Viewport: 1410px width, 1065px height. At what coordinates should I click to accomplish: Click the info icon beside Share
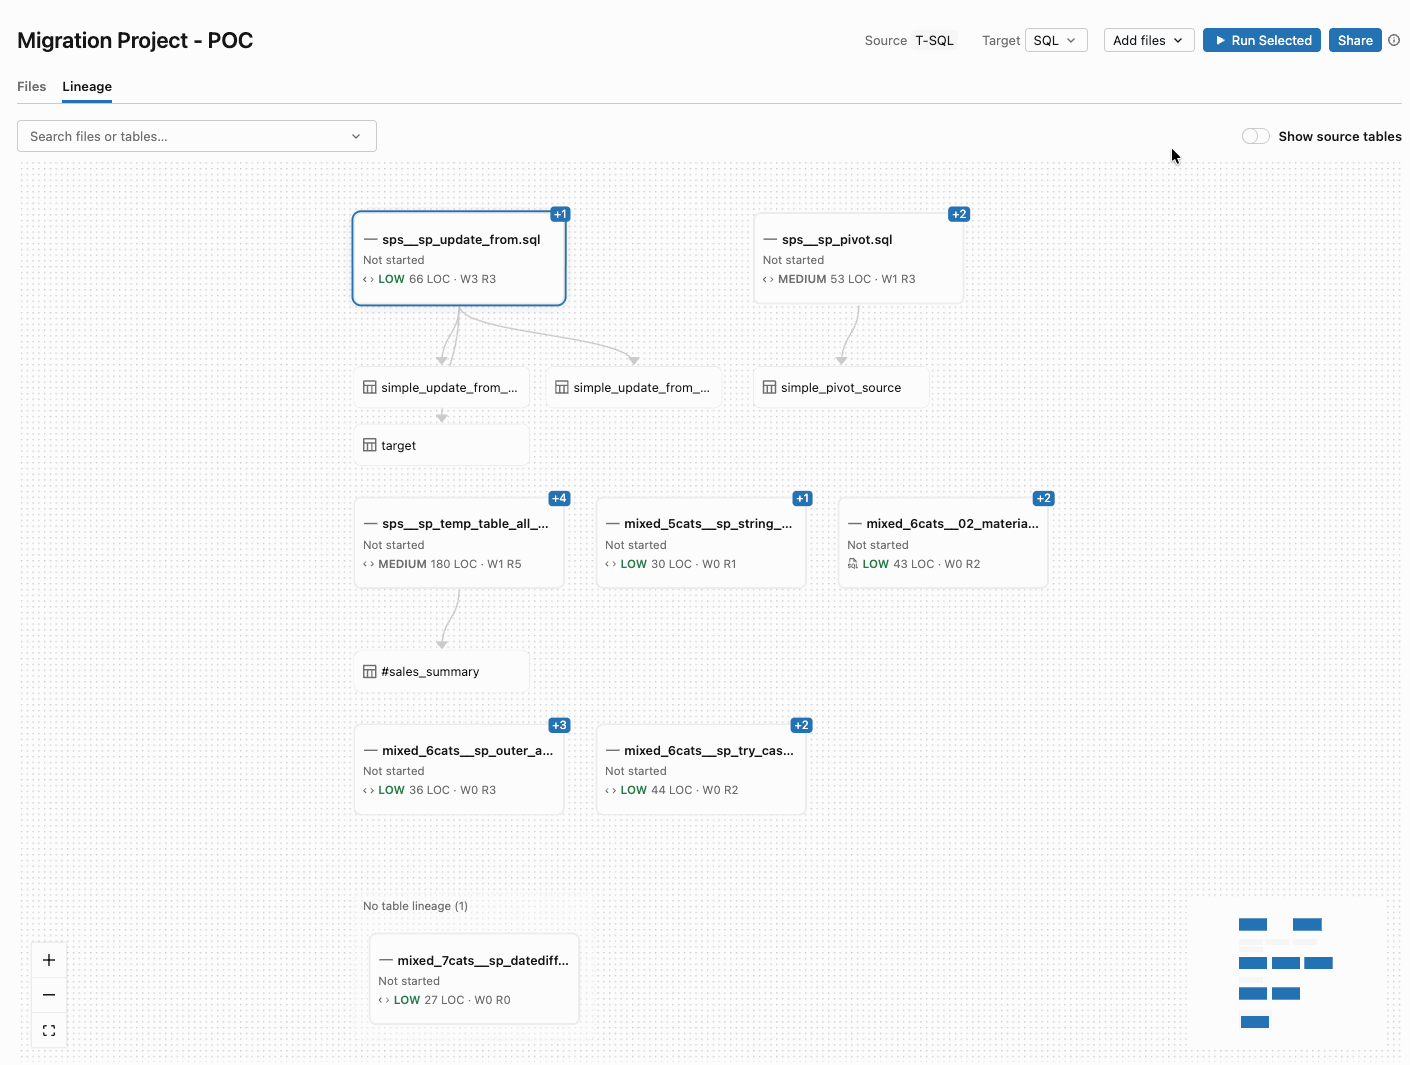coord(1394,40)
